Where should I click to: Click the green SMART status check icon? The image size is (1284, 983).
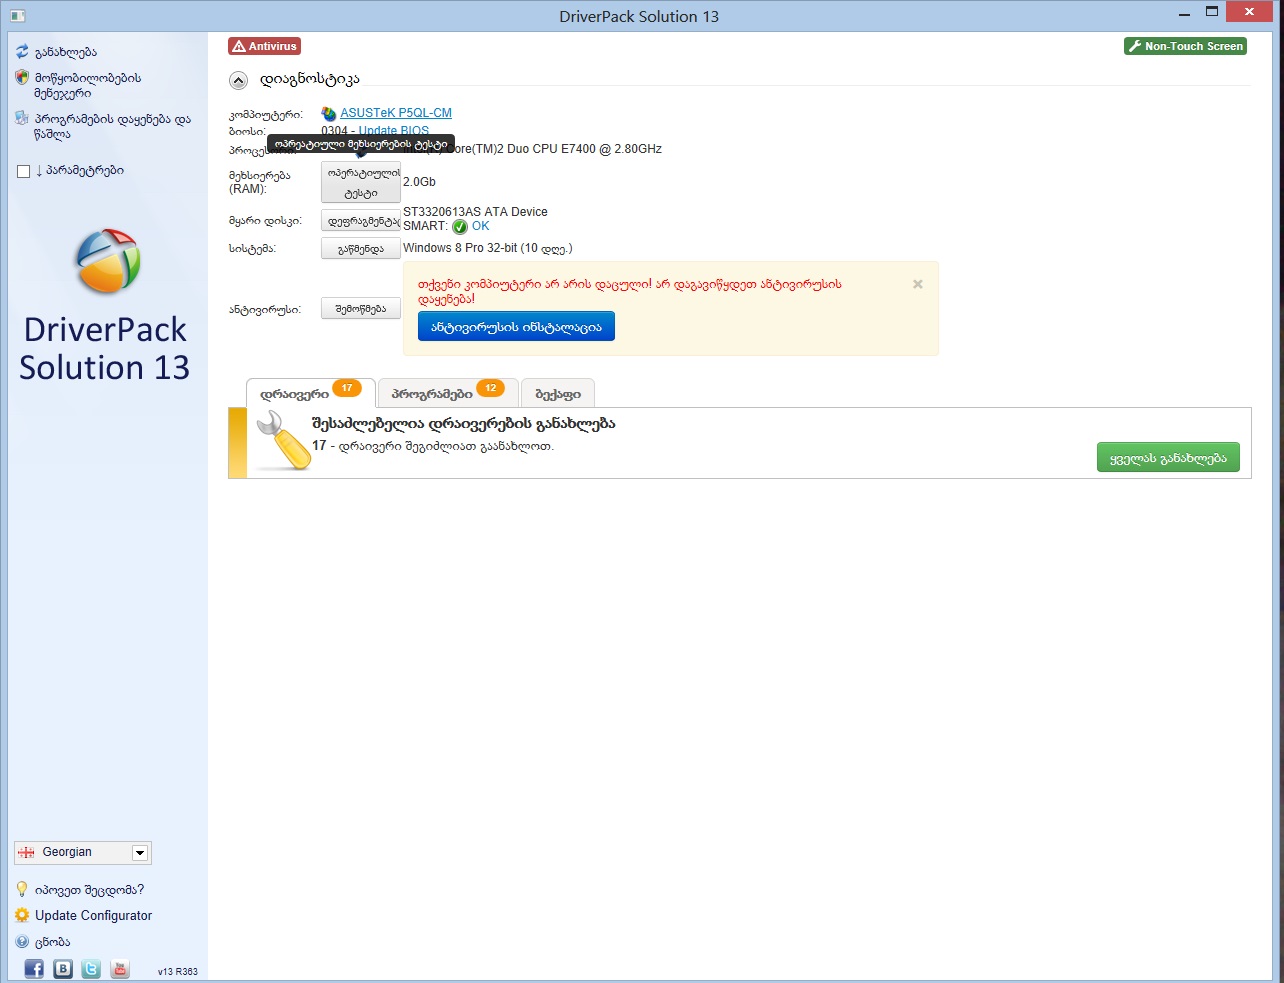(460, 227)
